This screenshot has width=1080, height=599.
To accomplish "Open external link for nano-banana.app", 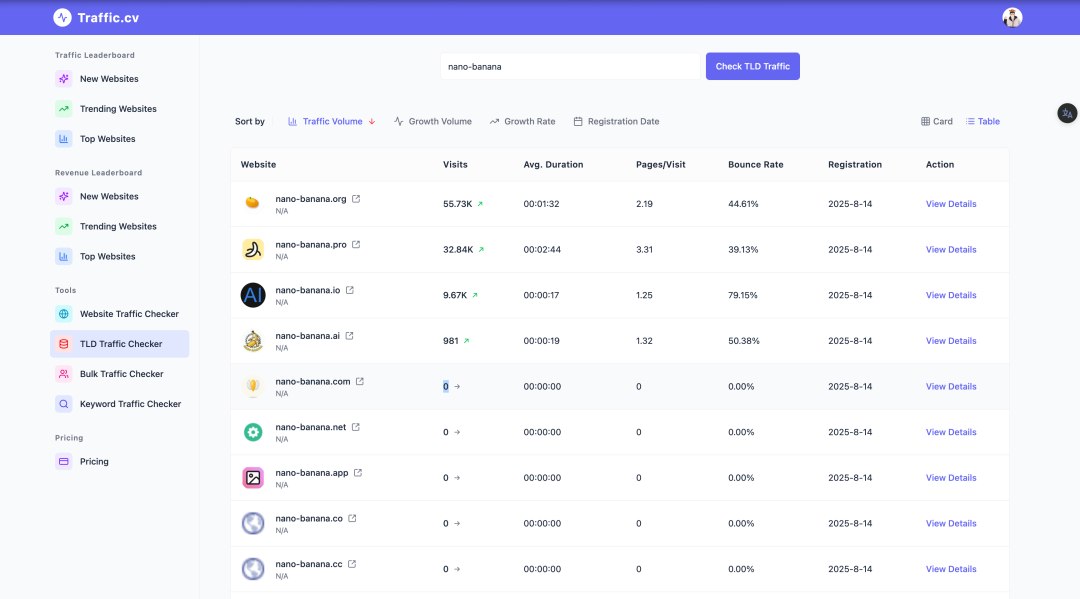I will 357,473.
